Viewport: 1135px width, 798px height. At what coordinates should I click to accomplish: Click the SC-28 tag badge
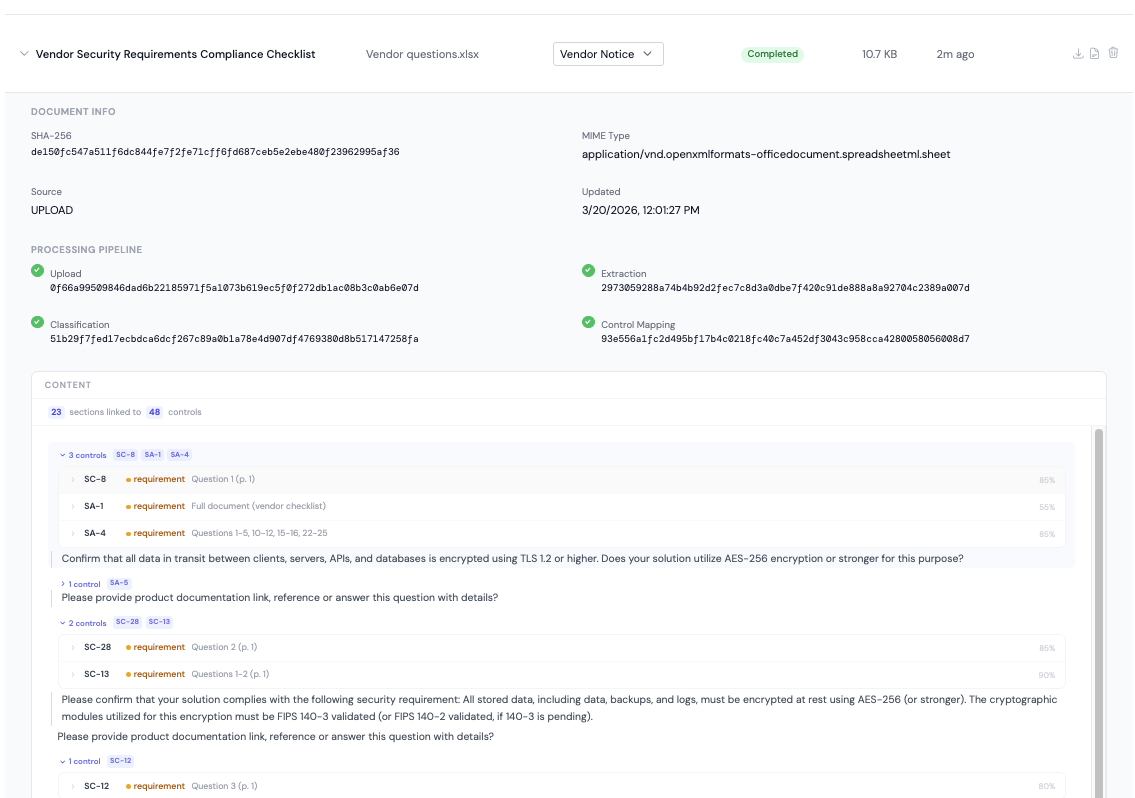point(127,622)
